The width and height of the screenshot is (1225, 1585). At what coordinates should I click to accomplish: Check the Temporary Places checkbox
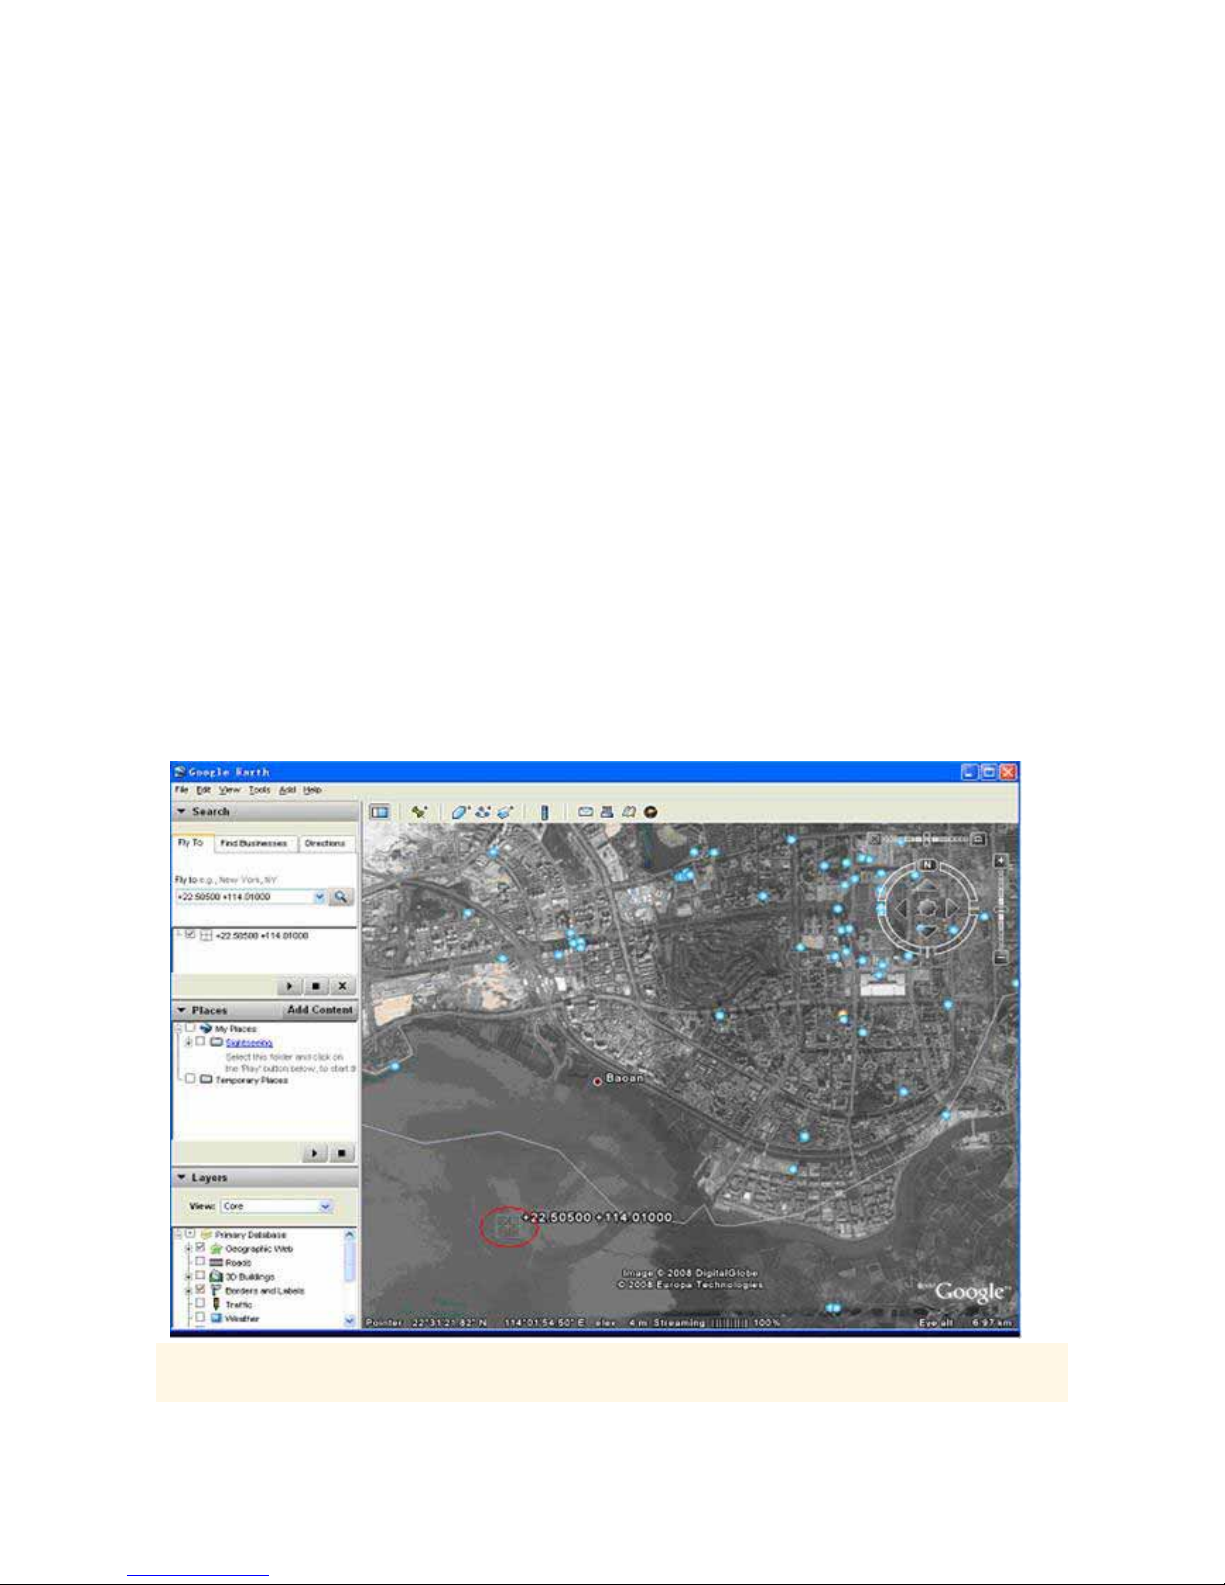[190, 1079]
